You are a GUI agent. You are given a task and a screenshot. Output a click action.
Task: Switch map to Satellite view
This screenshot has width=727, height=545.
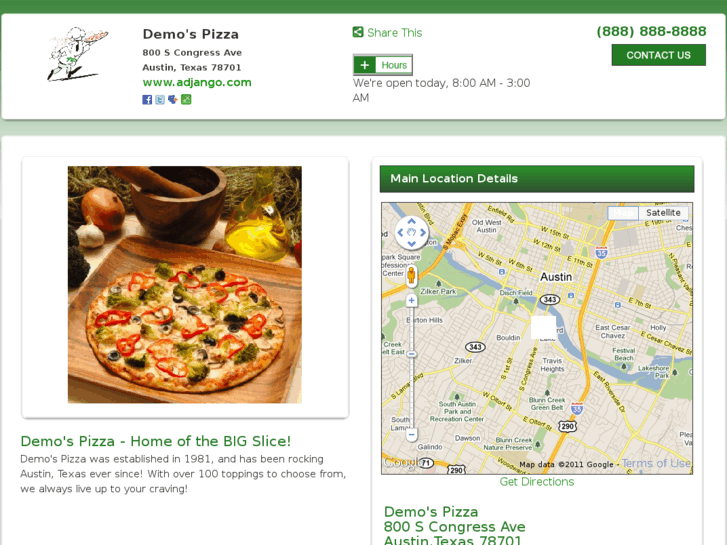pos(663,213)
